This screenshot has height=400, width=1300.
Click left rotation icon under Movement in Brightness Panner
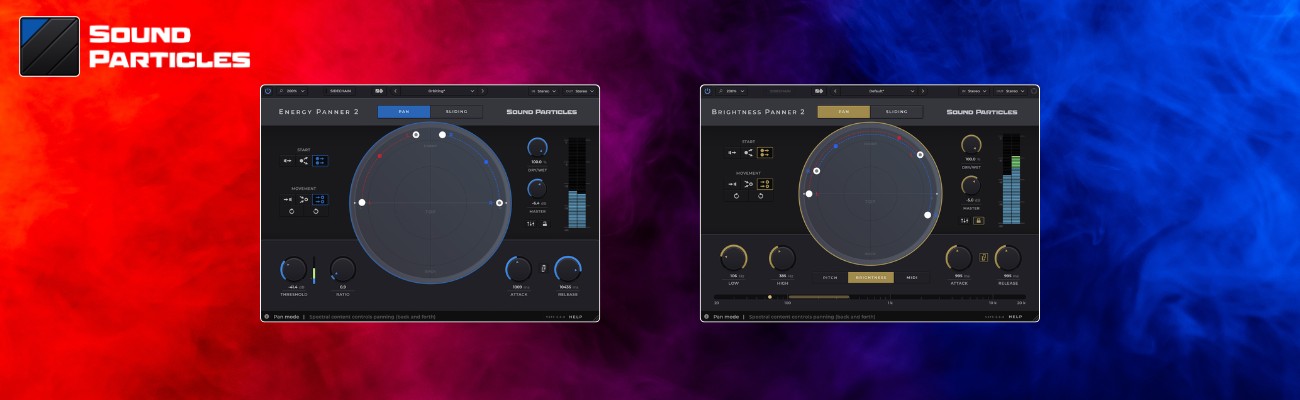coord(736,196)
